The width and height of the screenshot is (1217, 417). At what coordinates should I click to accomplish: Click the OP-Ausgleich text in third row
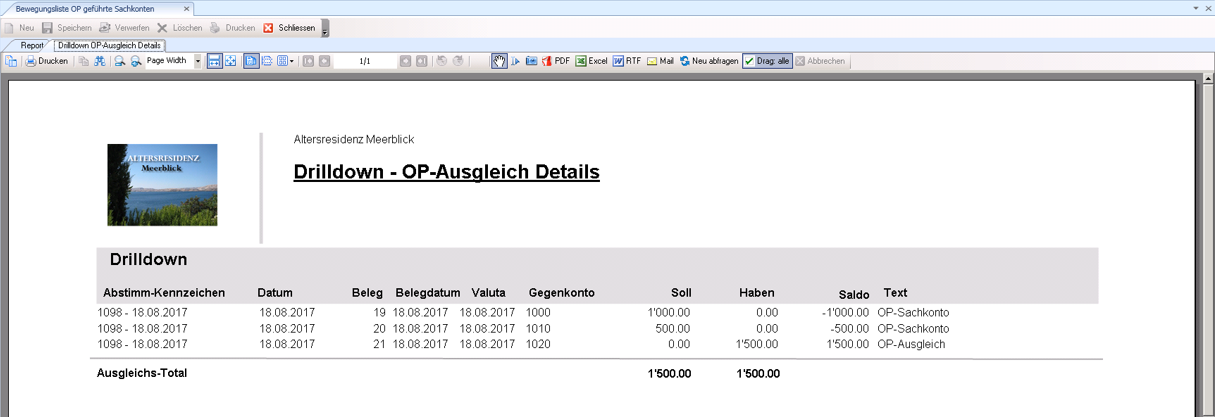click(x=911, y=344)
